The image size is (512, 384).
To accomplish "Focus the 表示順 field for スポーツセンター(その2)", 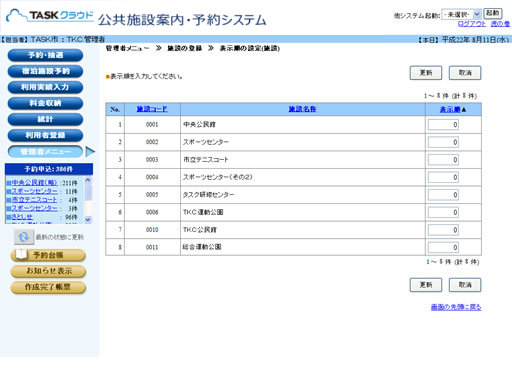I will coord(443,177).
